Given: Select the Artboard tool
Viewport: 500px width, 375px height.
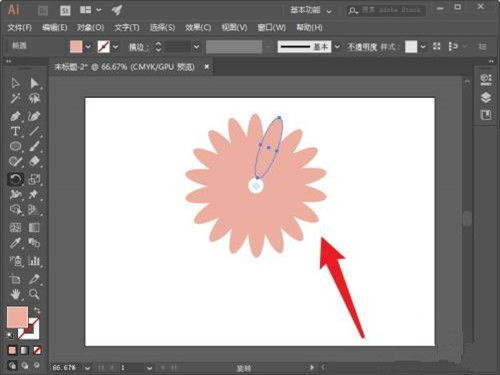Looking at the screenshot, I should [x=15, y=279].
